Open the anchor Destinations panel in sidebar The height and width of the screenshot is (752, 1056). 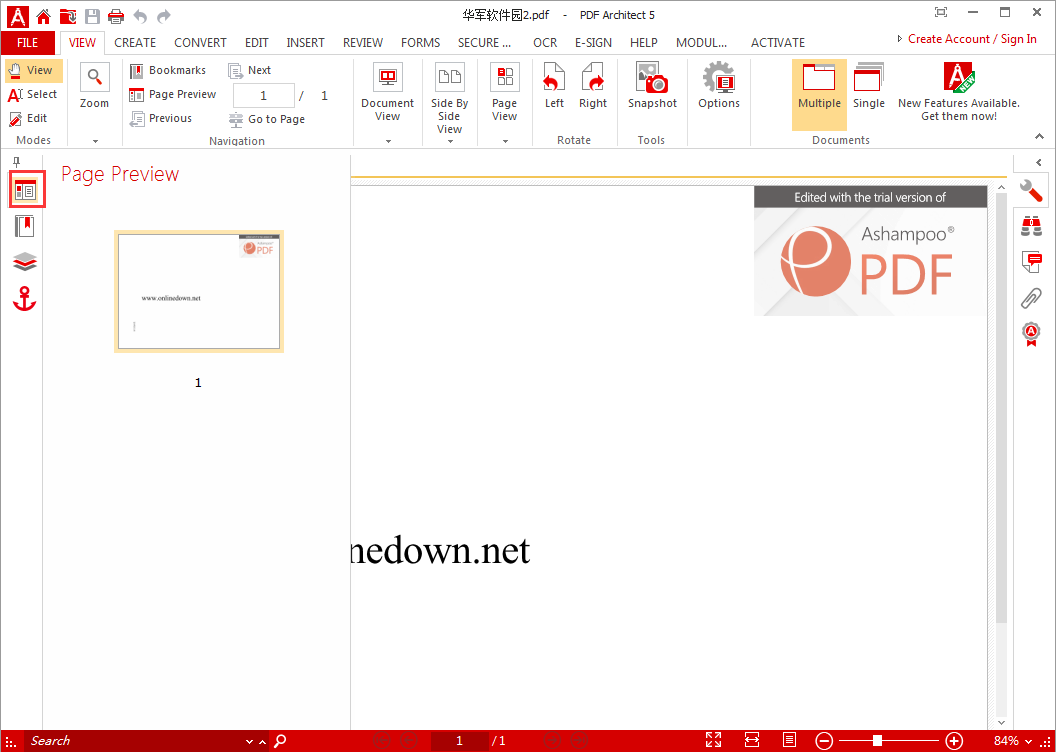25,298
